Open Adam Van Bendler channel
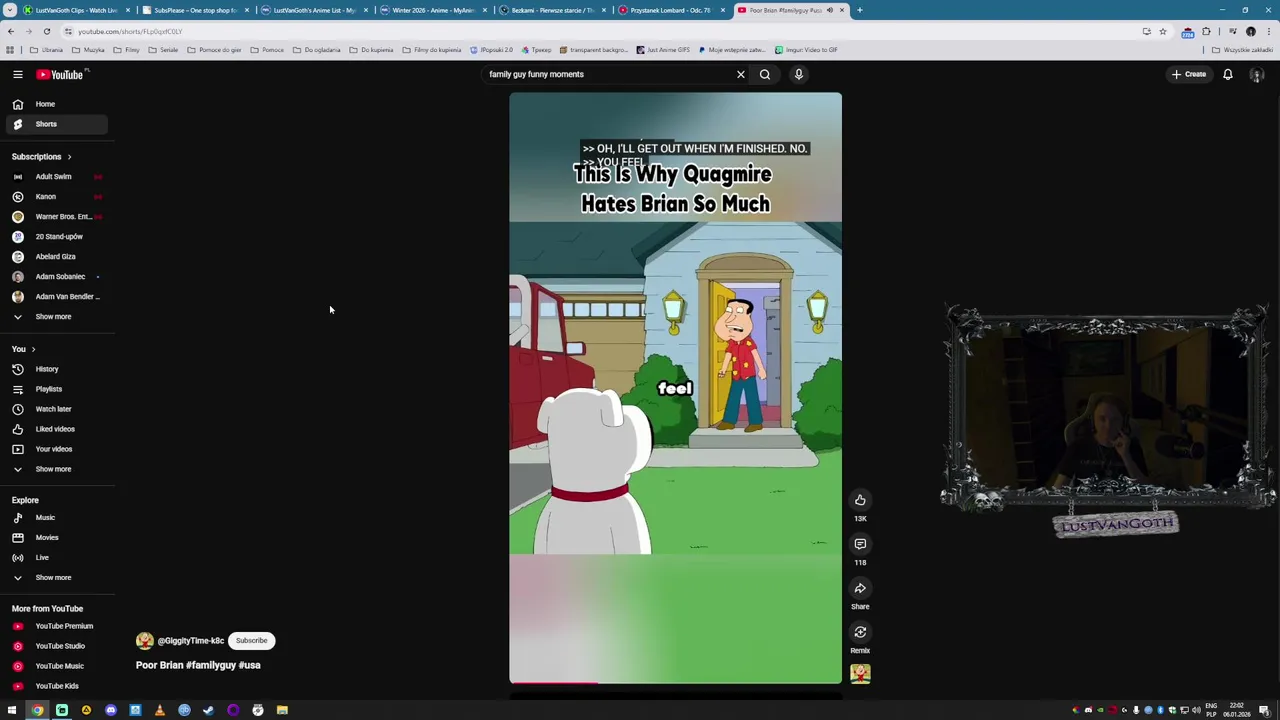 (x=55, y=297)
